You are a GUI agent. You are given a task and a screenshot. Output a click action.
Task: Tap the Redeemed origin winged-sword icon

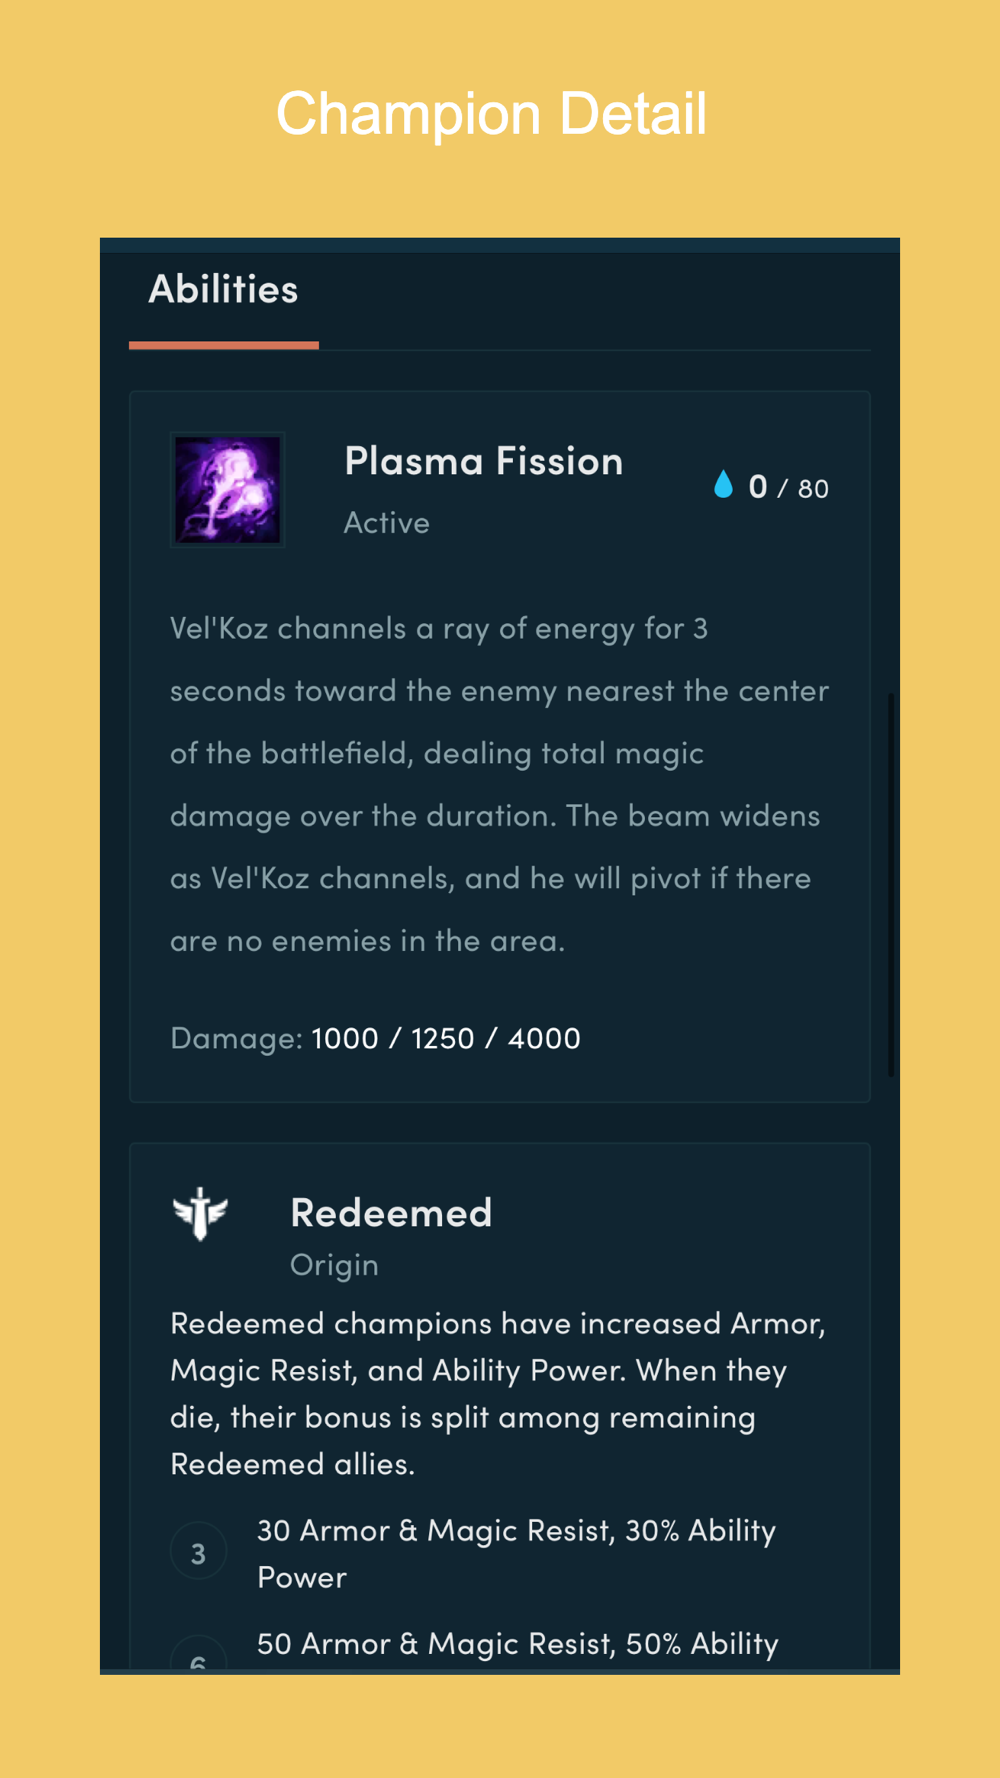coord(200,1214)
